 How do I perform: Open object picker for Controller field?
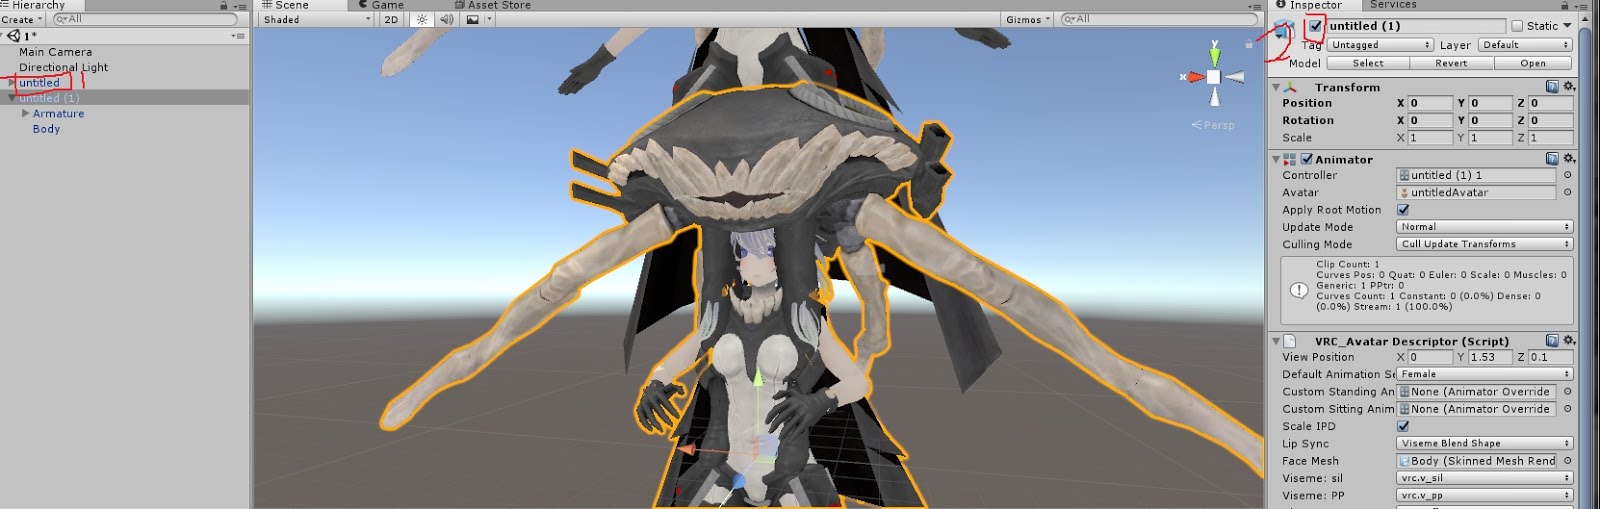click(x=1567, y=175)
